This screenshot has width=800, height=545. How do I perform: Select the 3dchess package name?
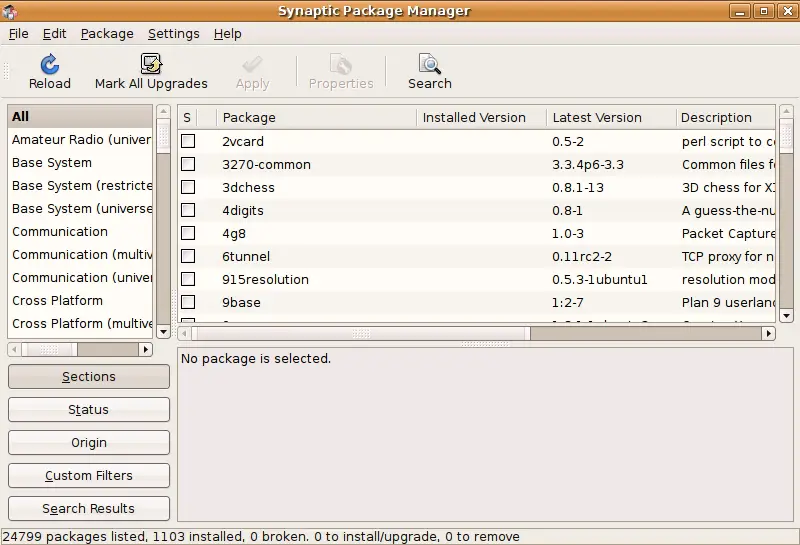(x=248, y=187)
